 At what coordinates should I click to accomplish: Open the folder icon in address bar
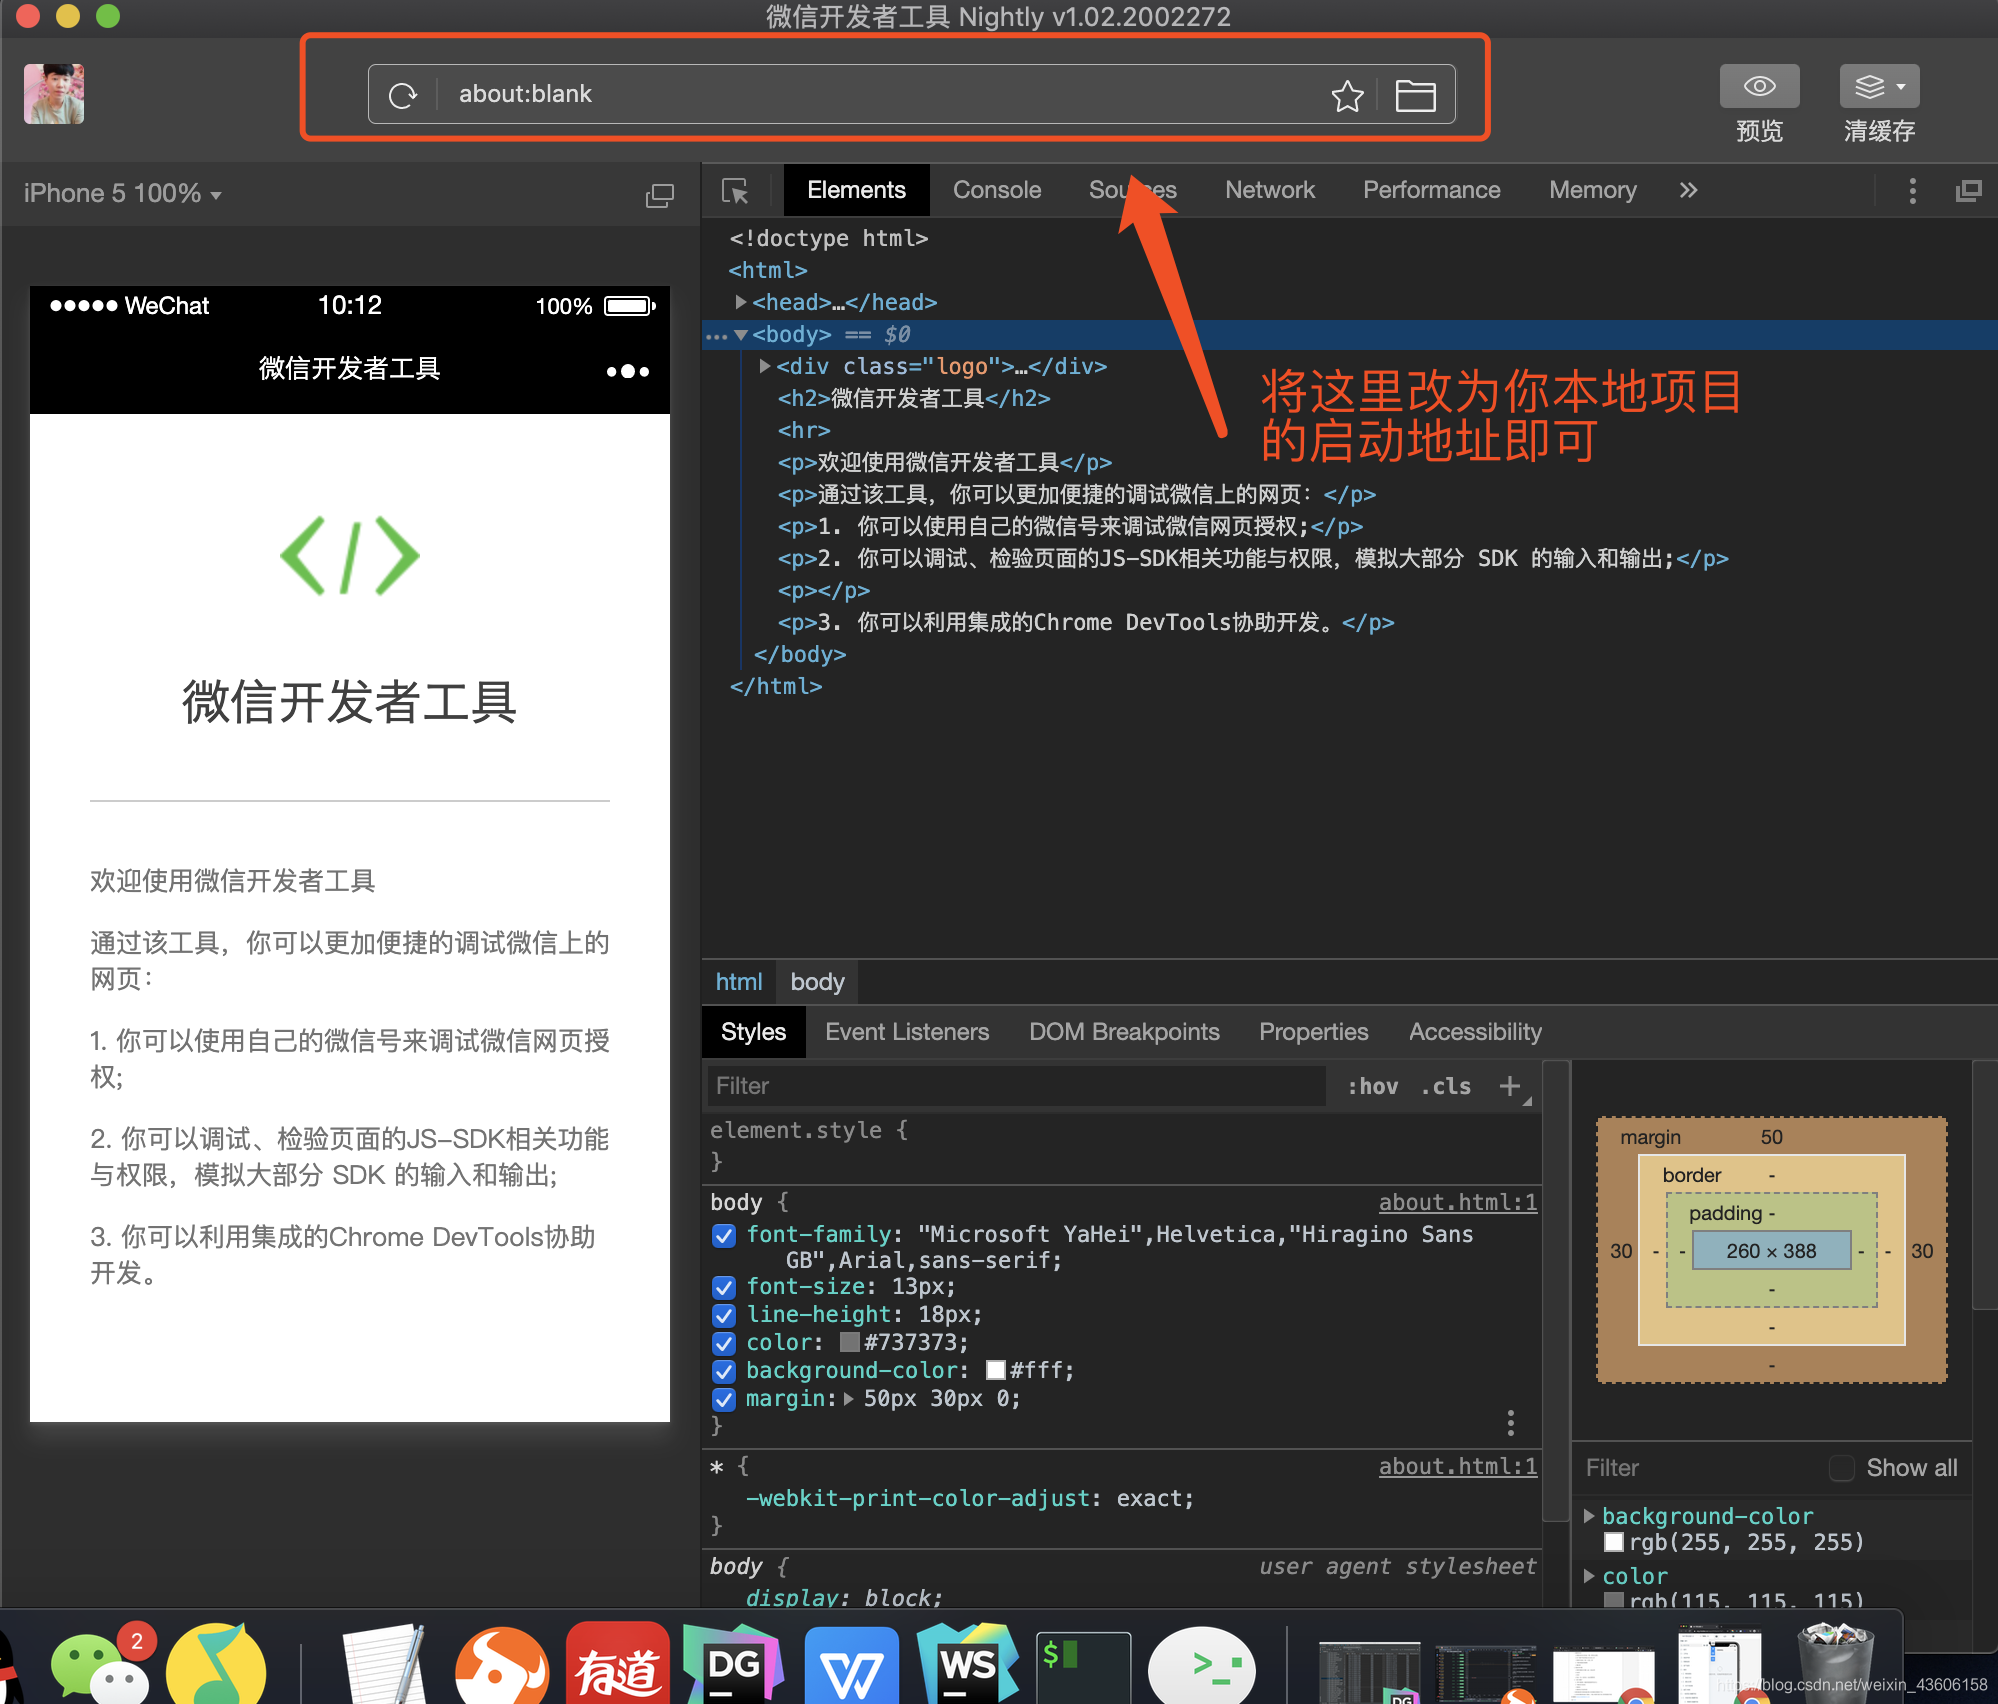(1415, 95)
